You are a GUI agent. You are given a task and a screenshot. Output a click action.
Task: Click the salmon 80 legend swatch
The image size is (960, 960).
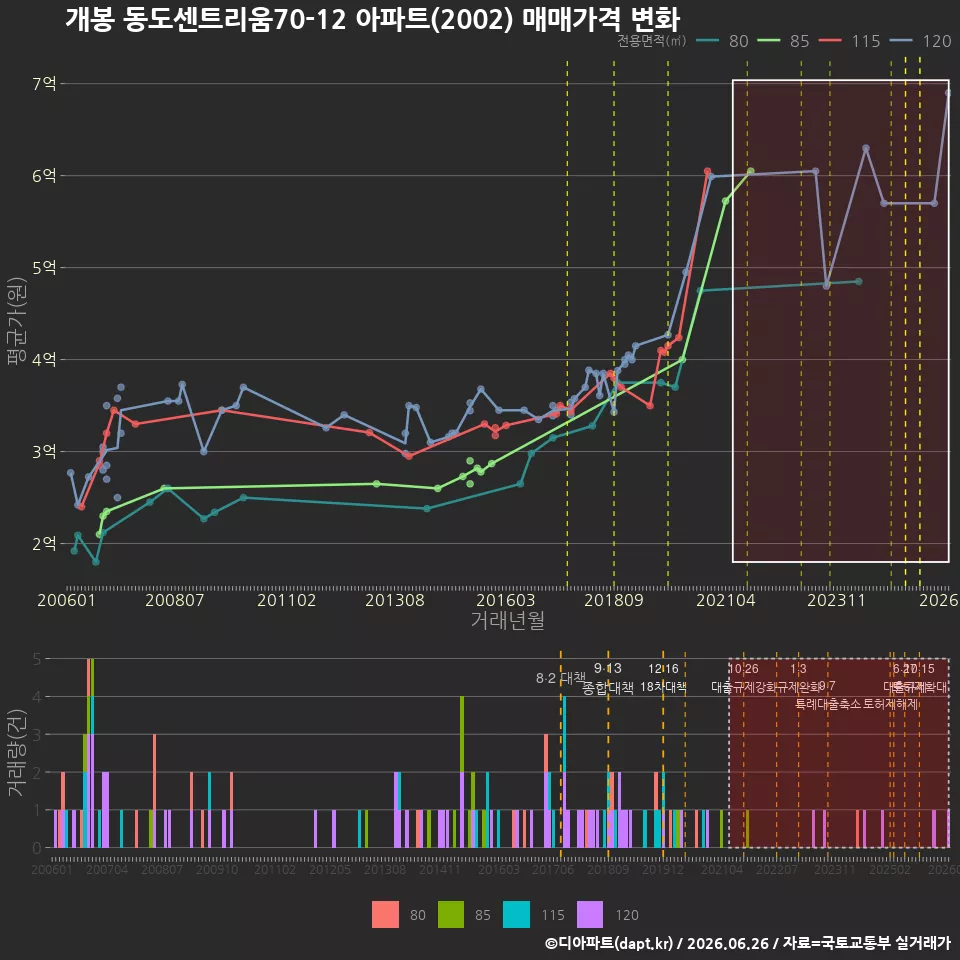click(x=385, y=915)
